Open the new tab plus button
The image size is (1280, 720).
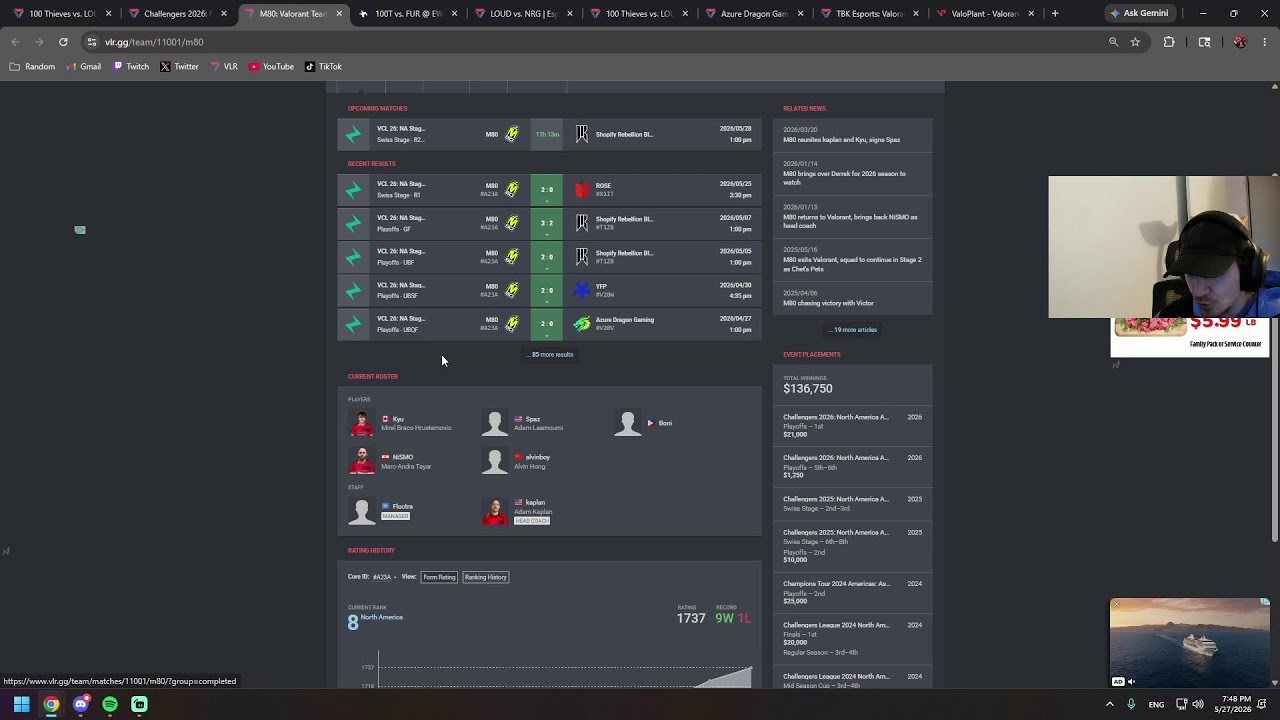[x=1054, y=14]
